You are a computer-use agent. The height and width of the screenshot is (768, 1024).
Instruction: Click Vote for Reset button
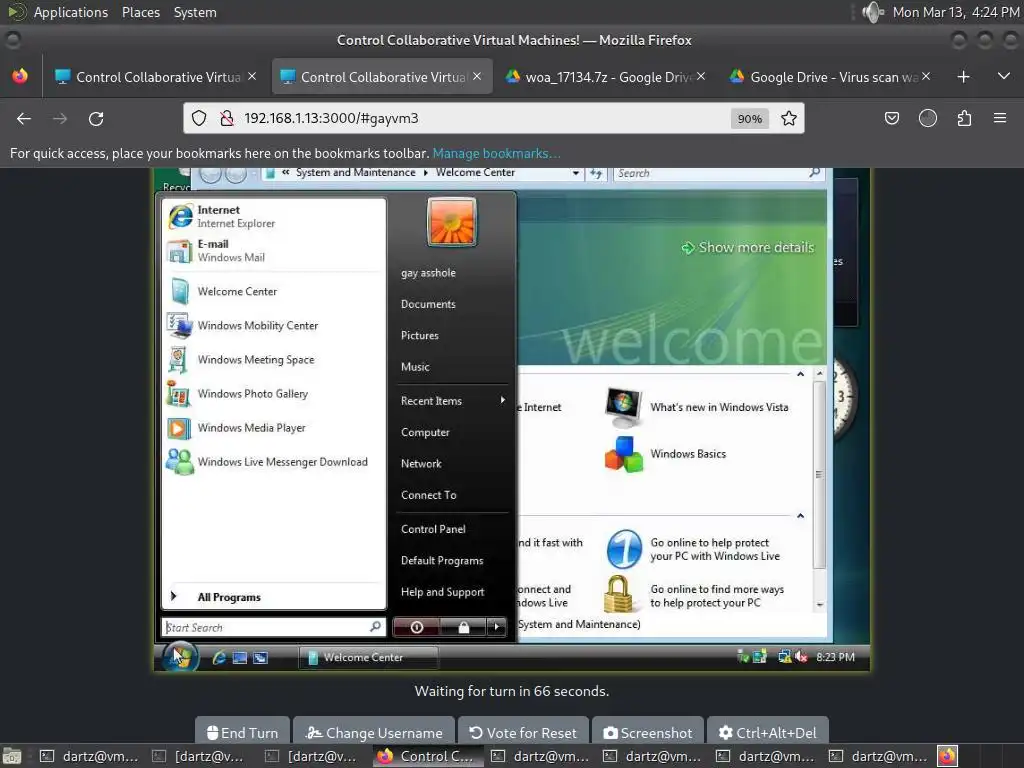[523, 733]
